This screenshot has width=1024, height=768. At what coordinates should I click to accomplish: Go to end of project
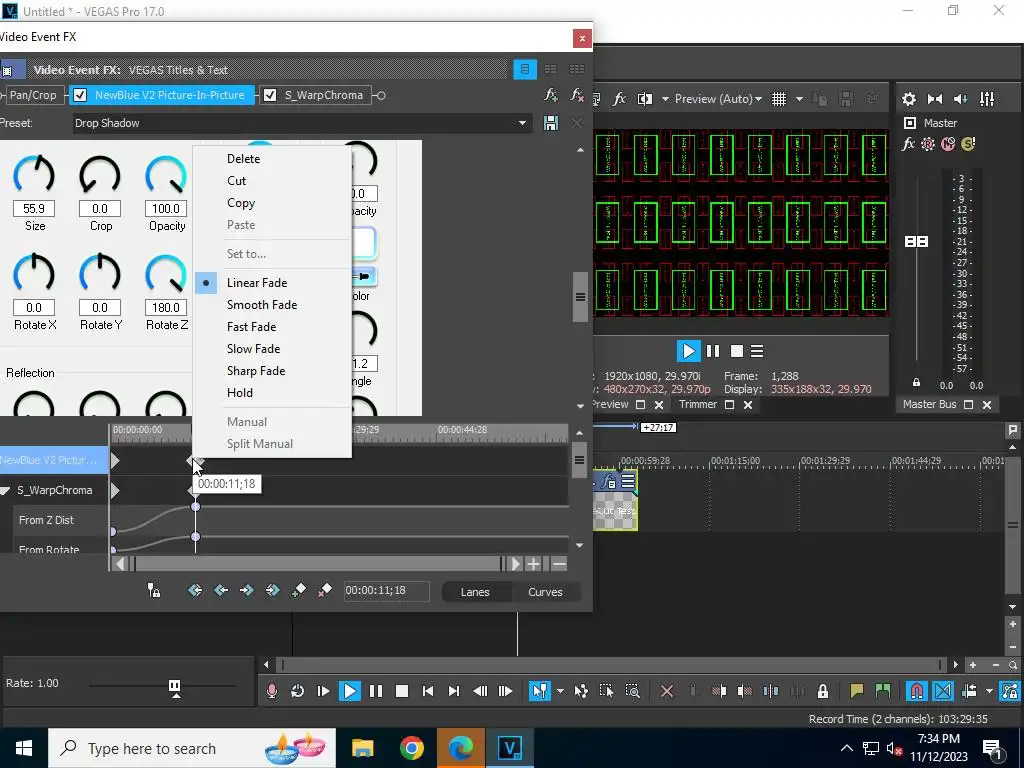coord(454,691)
